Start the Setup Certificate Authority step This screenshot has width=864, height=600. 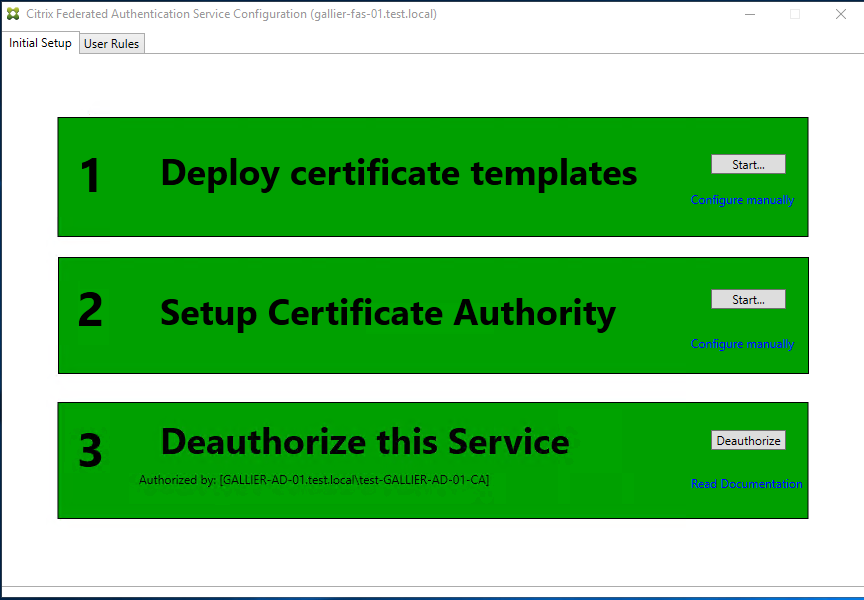pos(748,299)
